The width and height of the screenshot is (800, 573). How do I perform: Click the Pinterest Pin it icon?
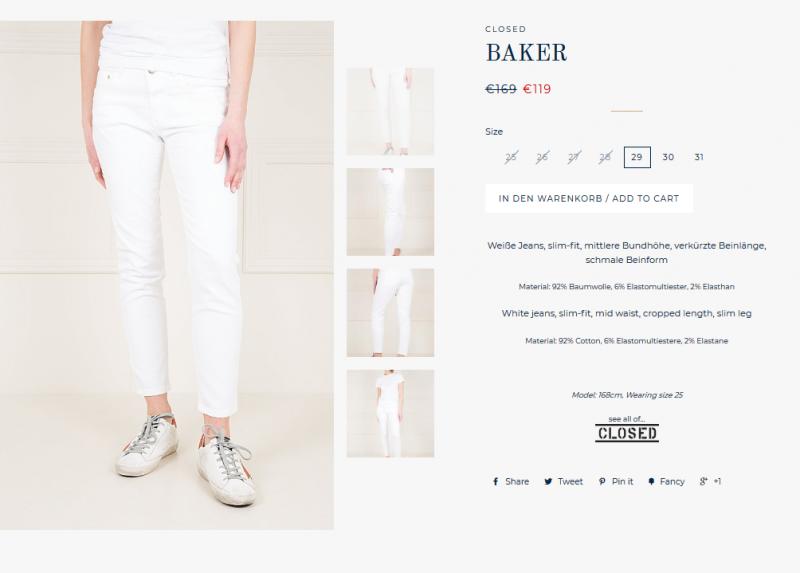[x=602, y=482]
